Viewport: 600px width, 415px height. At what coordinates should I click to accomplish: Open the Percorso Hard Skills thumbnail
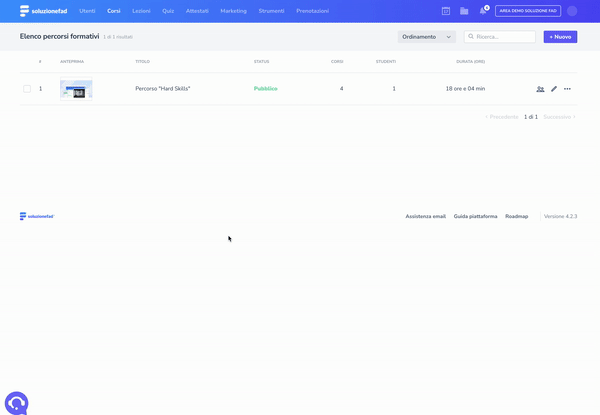click(76, 89)
